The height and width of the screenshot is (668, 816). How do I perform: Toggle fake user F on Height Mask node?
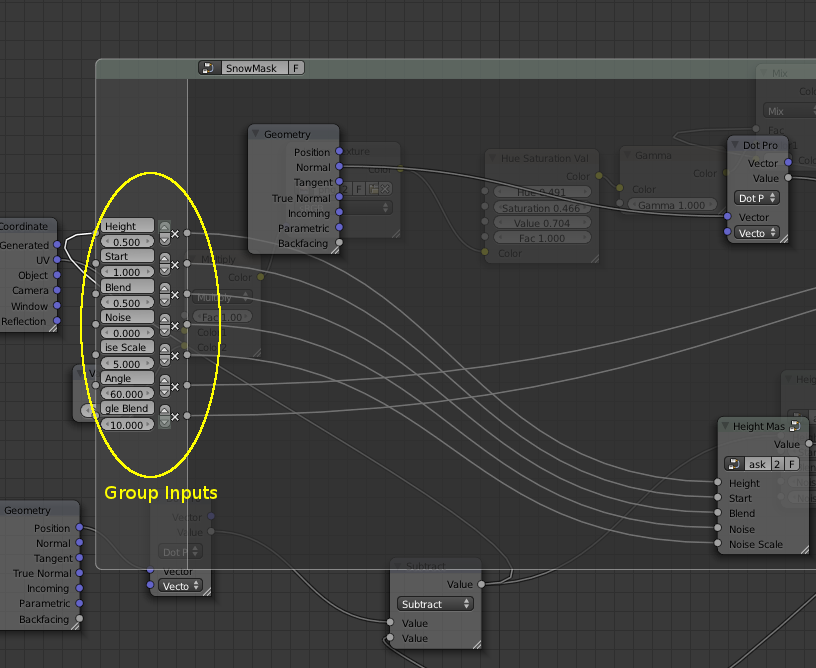tap(792, 464)
